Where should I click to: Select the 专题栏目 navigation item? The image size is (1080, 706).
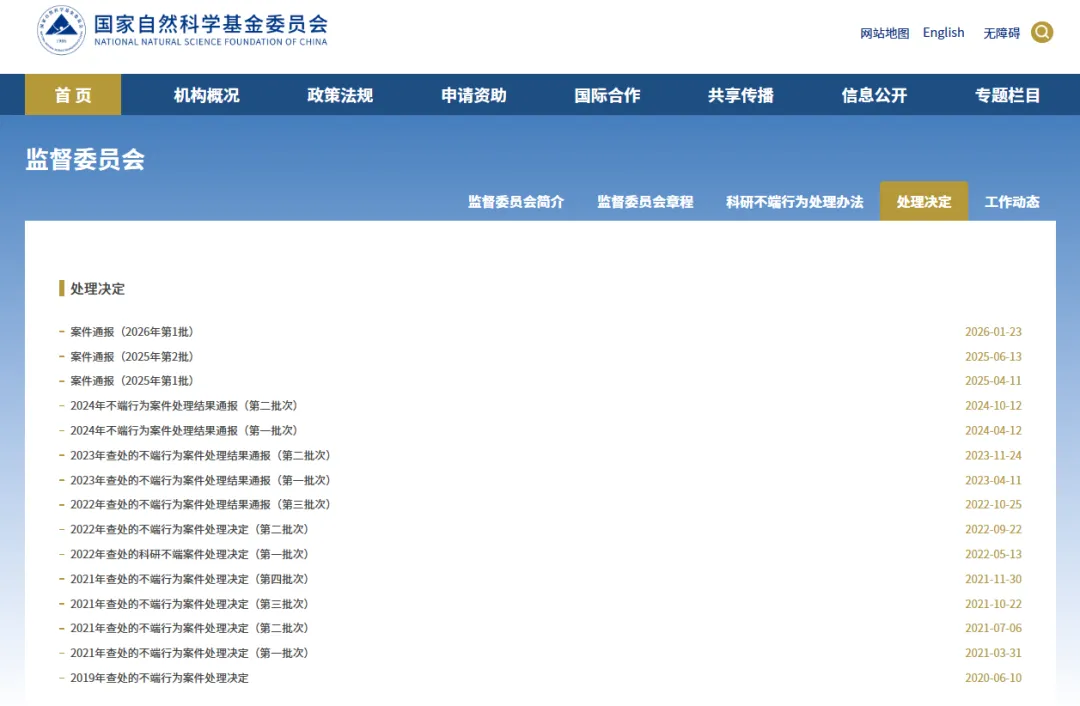(x=1008, y=95)
